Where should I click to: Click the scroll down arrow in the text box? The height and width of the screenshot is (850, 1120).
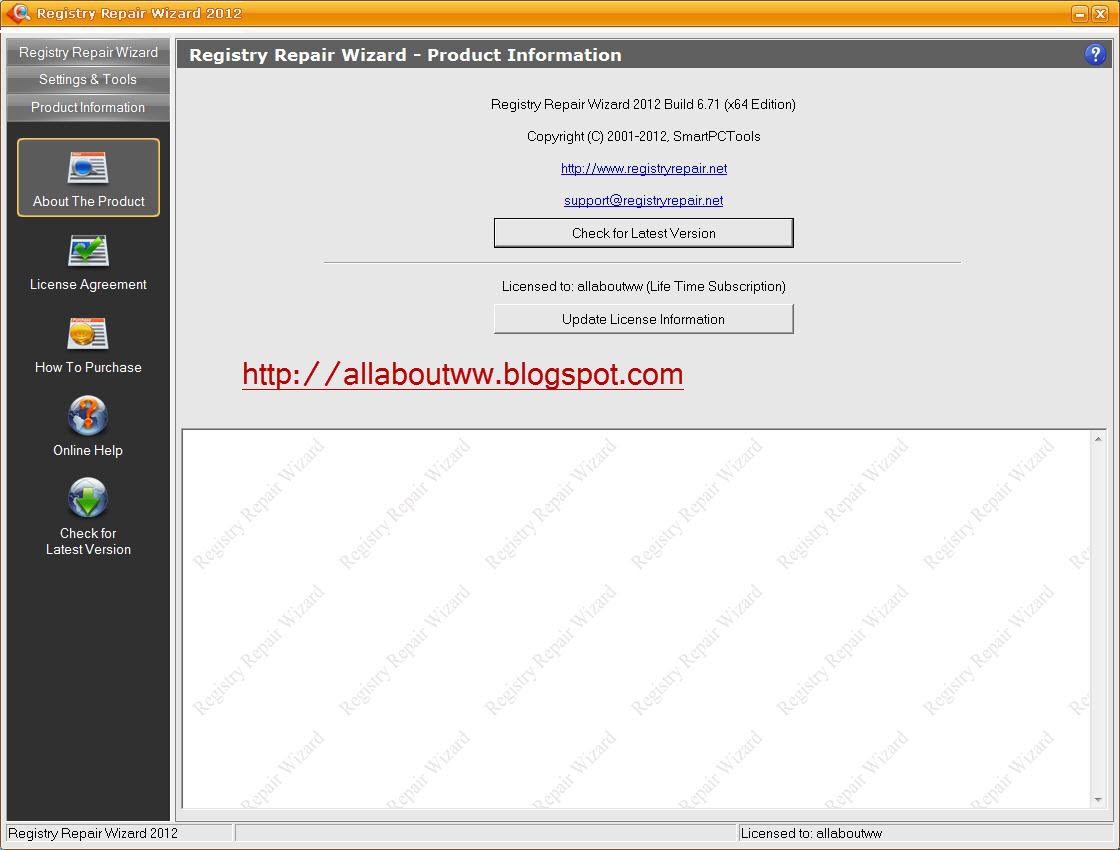tap(1098, 800)
